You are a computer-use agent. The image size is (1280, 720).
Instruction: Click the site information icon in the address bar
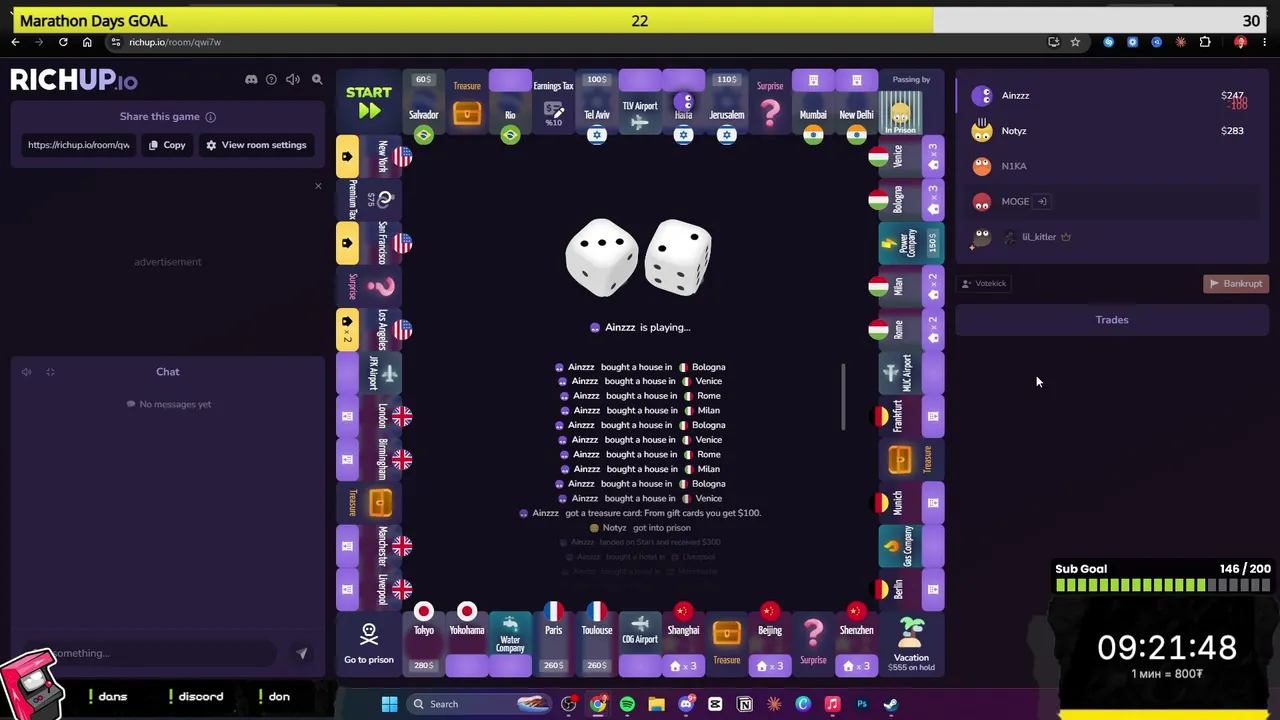click(x=116, y=42)
